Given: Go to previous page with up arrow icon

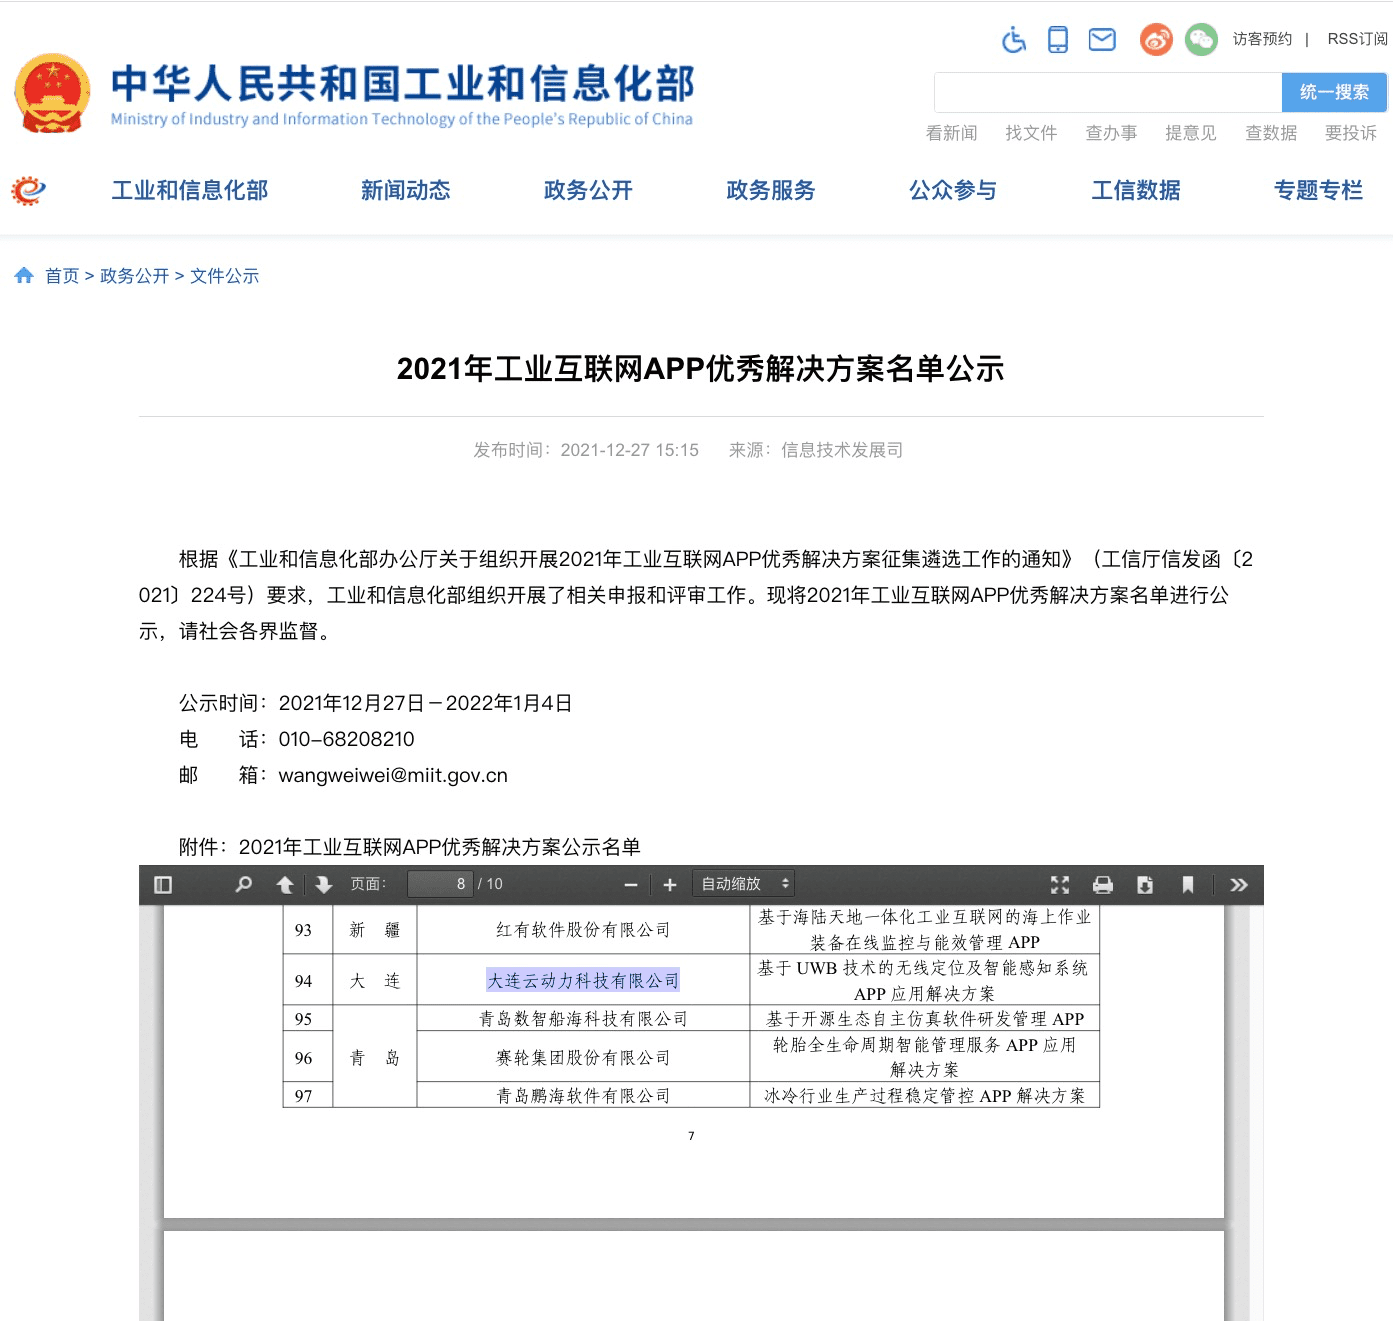Looking at the screenshot, I should (x=284, y=884).
